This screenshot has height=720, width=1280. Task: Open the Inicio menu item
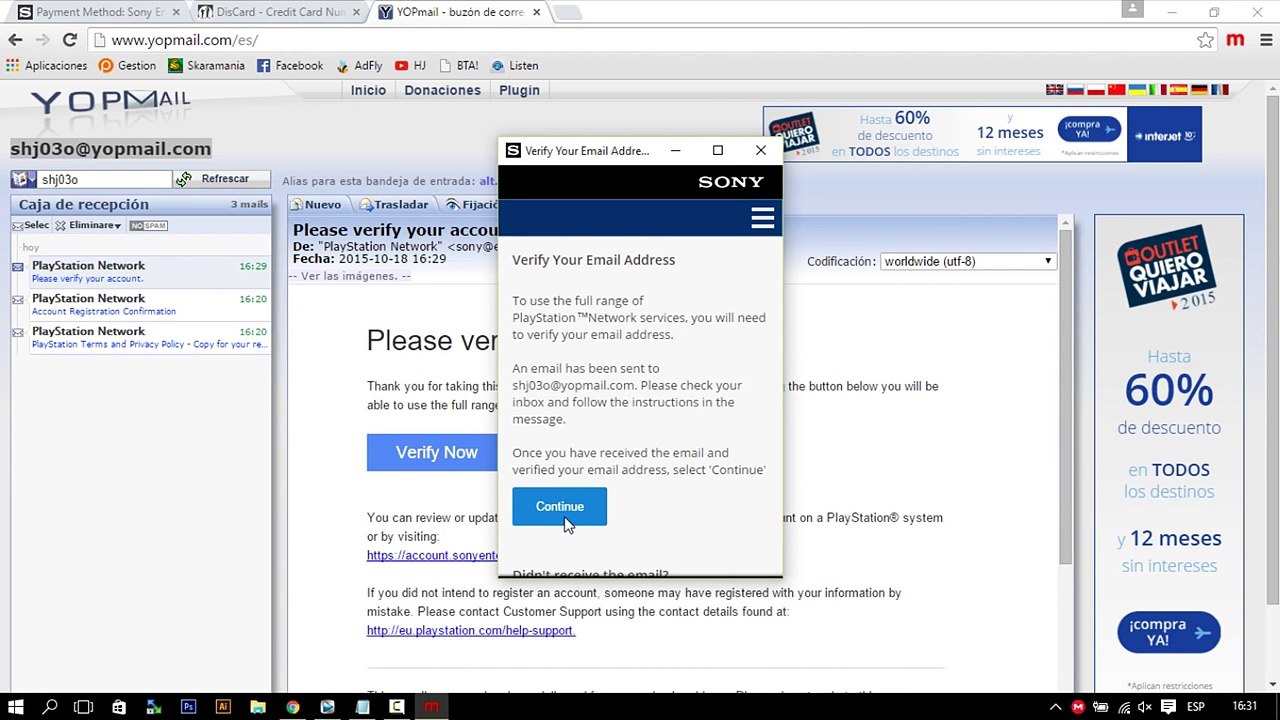[x=368, y=90]
